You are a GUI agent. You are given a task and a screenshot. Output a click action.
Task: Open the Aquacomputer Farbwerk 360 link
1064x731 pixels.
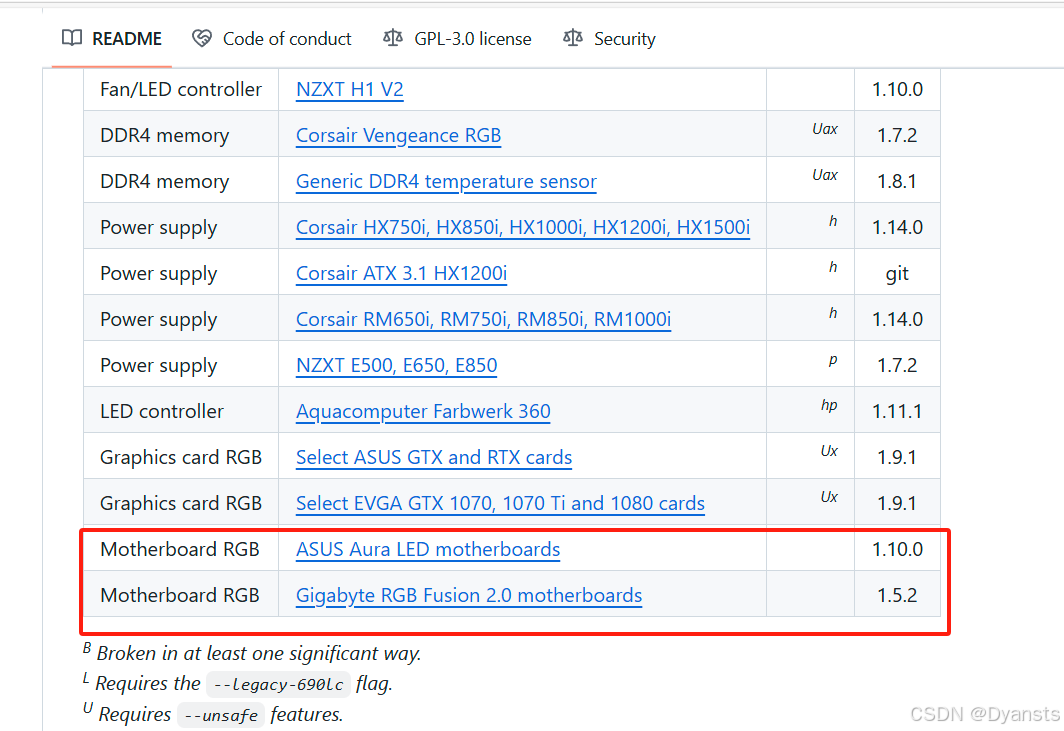tap(423, 411)
